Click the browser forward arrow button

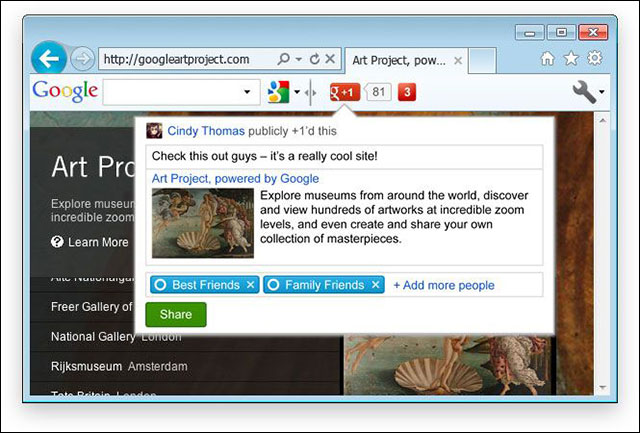click(82, 59)
